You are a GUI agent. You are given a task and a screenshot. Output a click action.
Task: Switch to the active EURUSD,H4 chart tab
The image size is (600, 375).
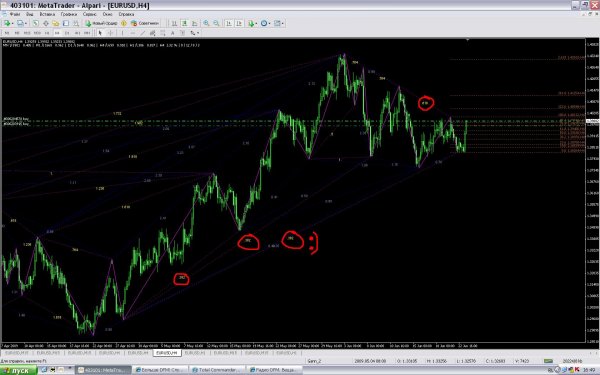(x=167, y=353)
